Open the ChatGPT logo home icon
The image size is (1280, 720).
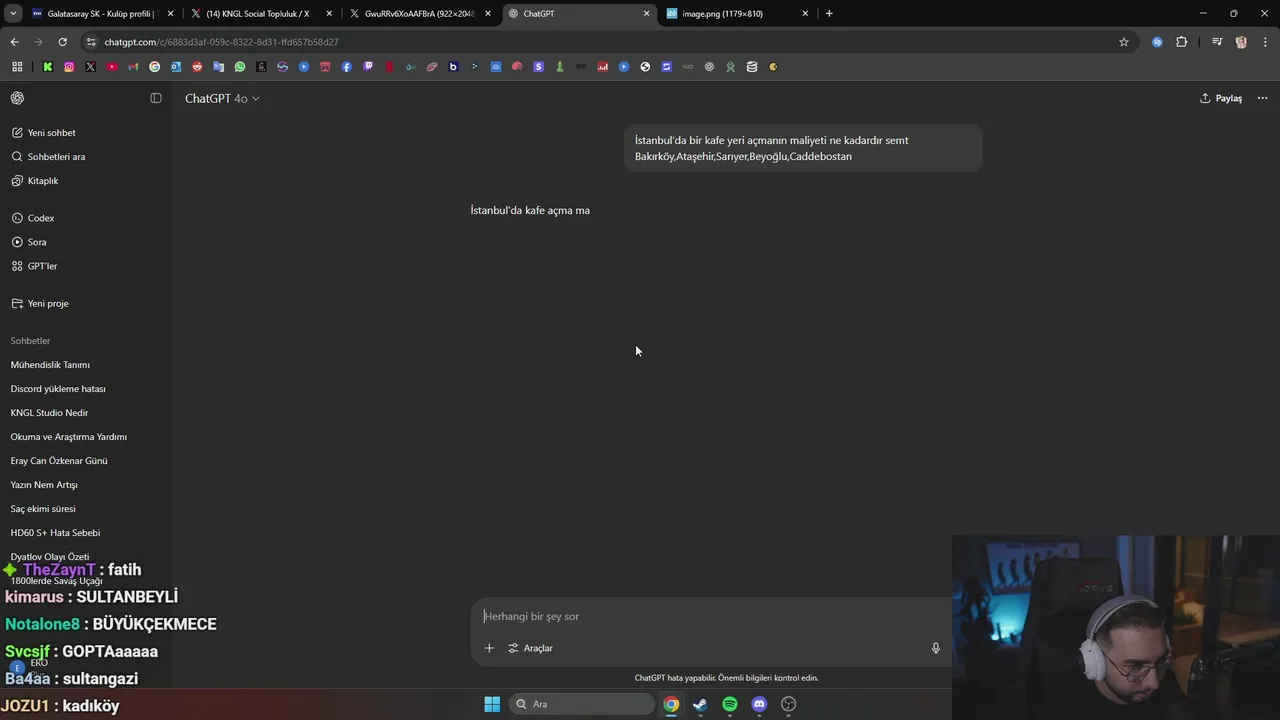point(17,98)
